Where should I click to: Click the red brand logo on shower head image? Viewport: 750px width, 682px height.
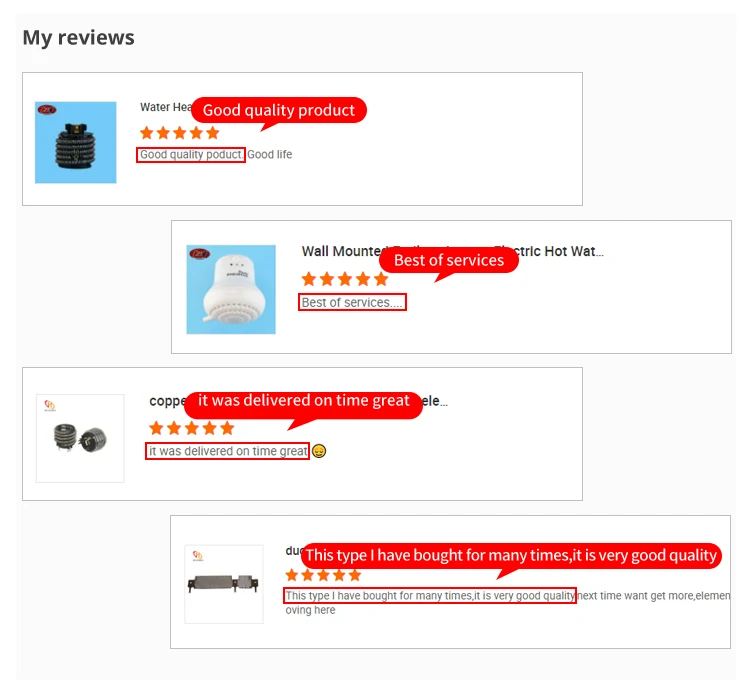(x=199, y=253)
